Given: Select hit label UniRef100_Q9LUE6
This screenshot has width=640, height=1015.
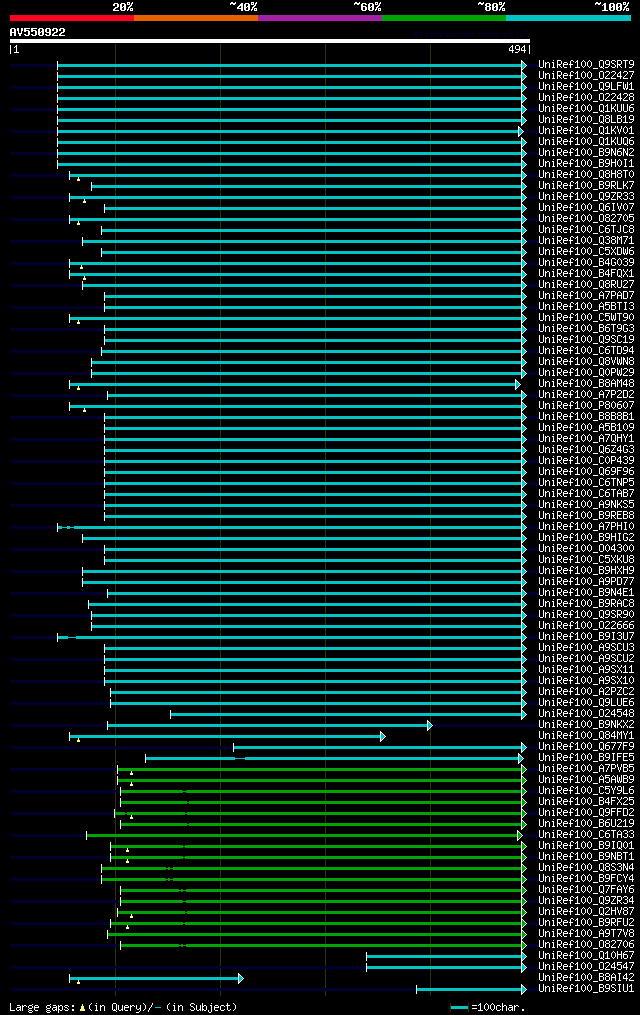Looking at the screenshot, I should point(586,703).
